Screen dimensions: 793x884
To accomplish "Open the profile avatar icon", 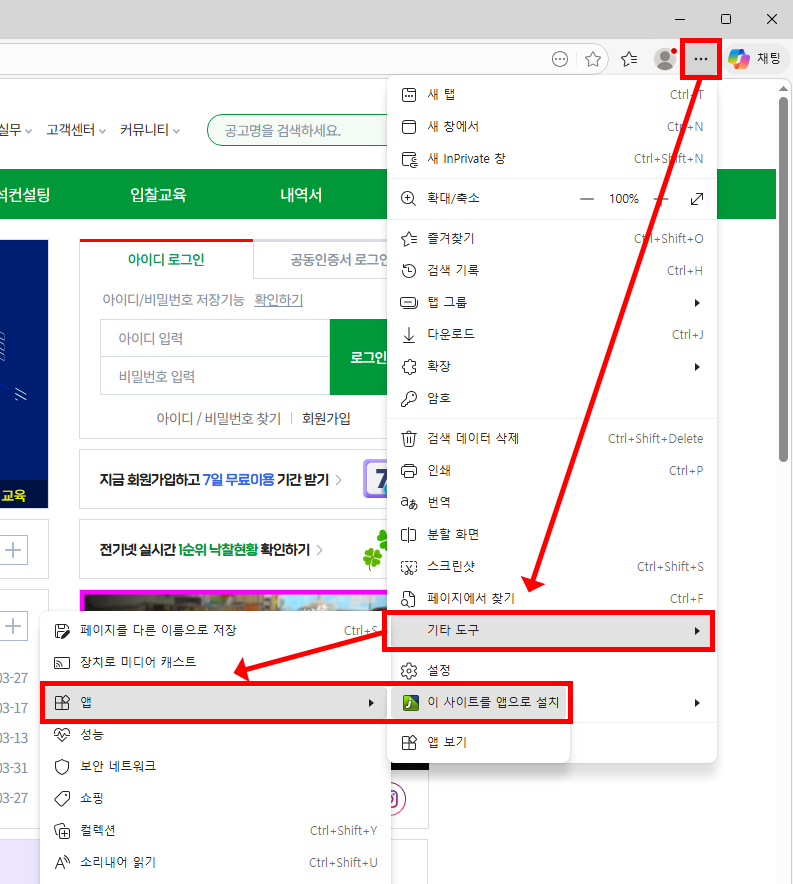I will click(664, 59).
